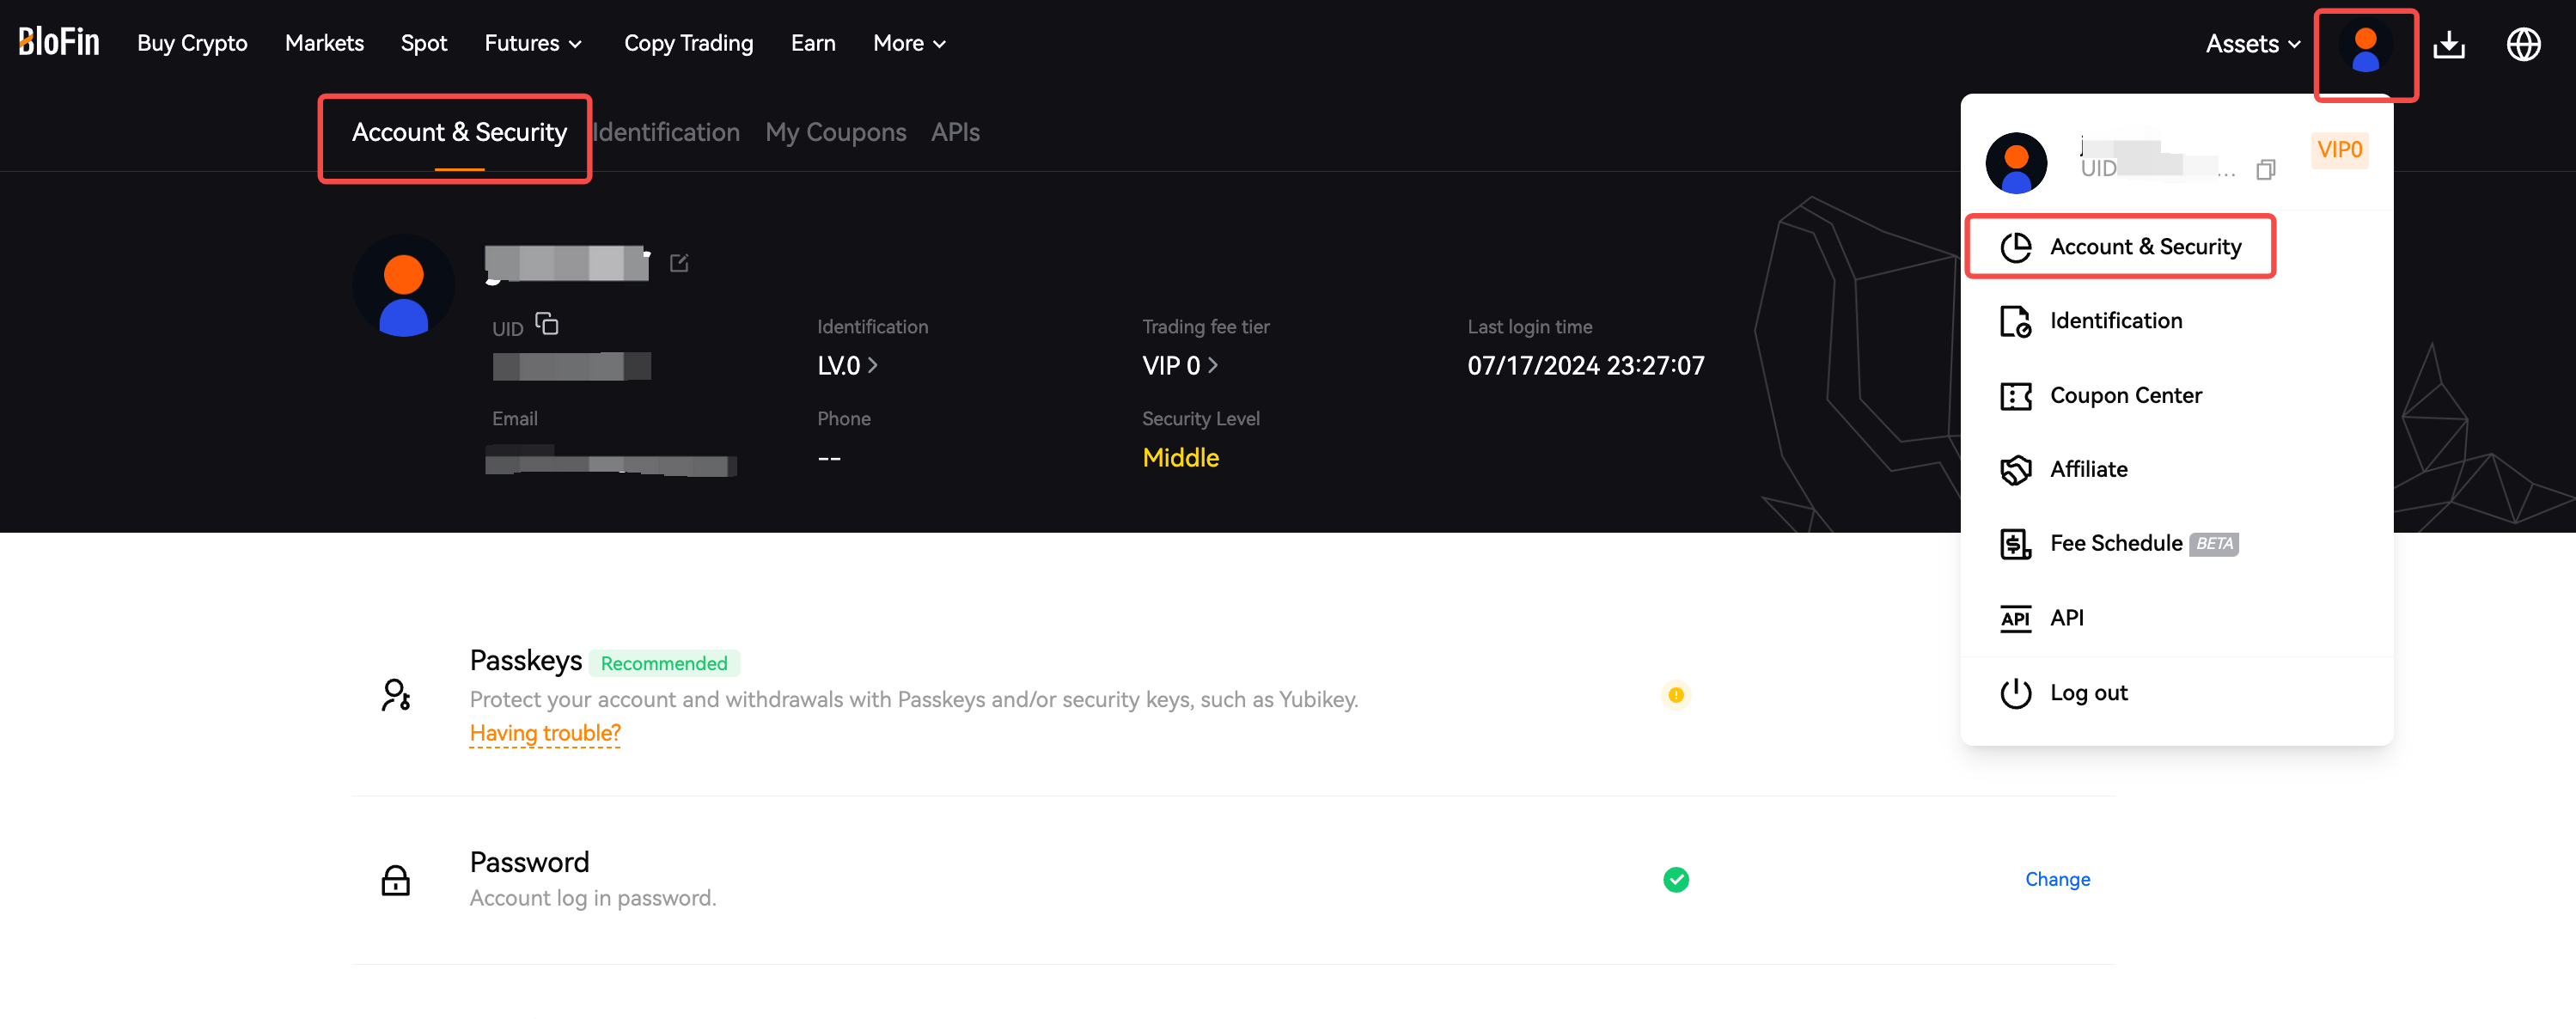
Task: Open trading fee tier VIP 0 details
Action: (x=1180, y=366)
